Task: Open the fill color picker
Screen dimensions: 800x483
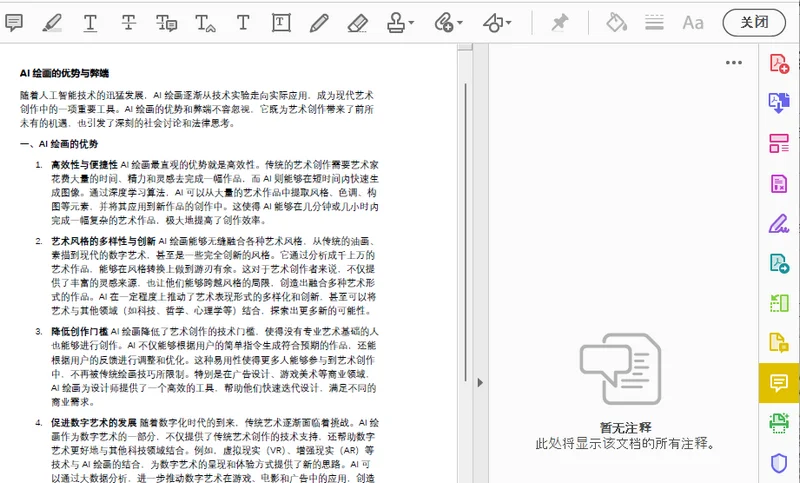Action: (616, 22)
